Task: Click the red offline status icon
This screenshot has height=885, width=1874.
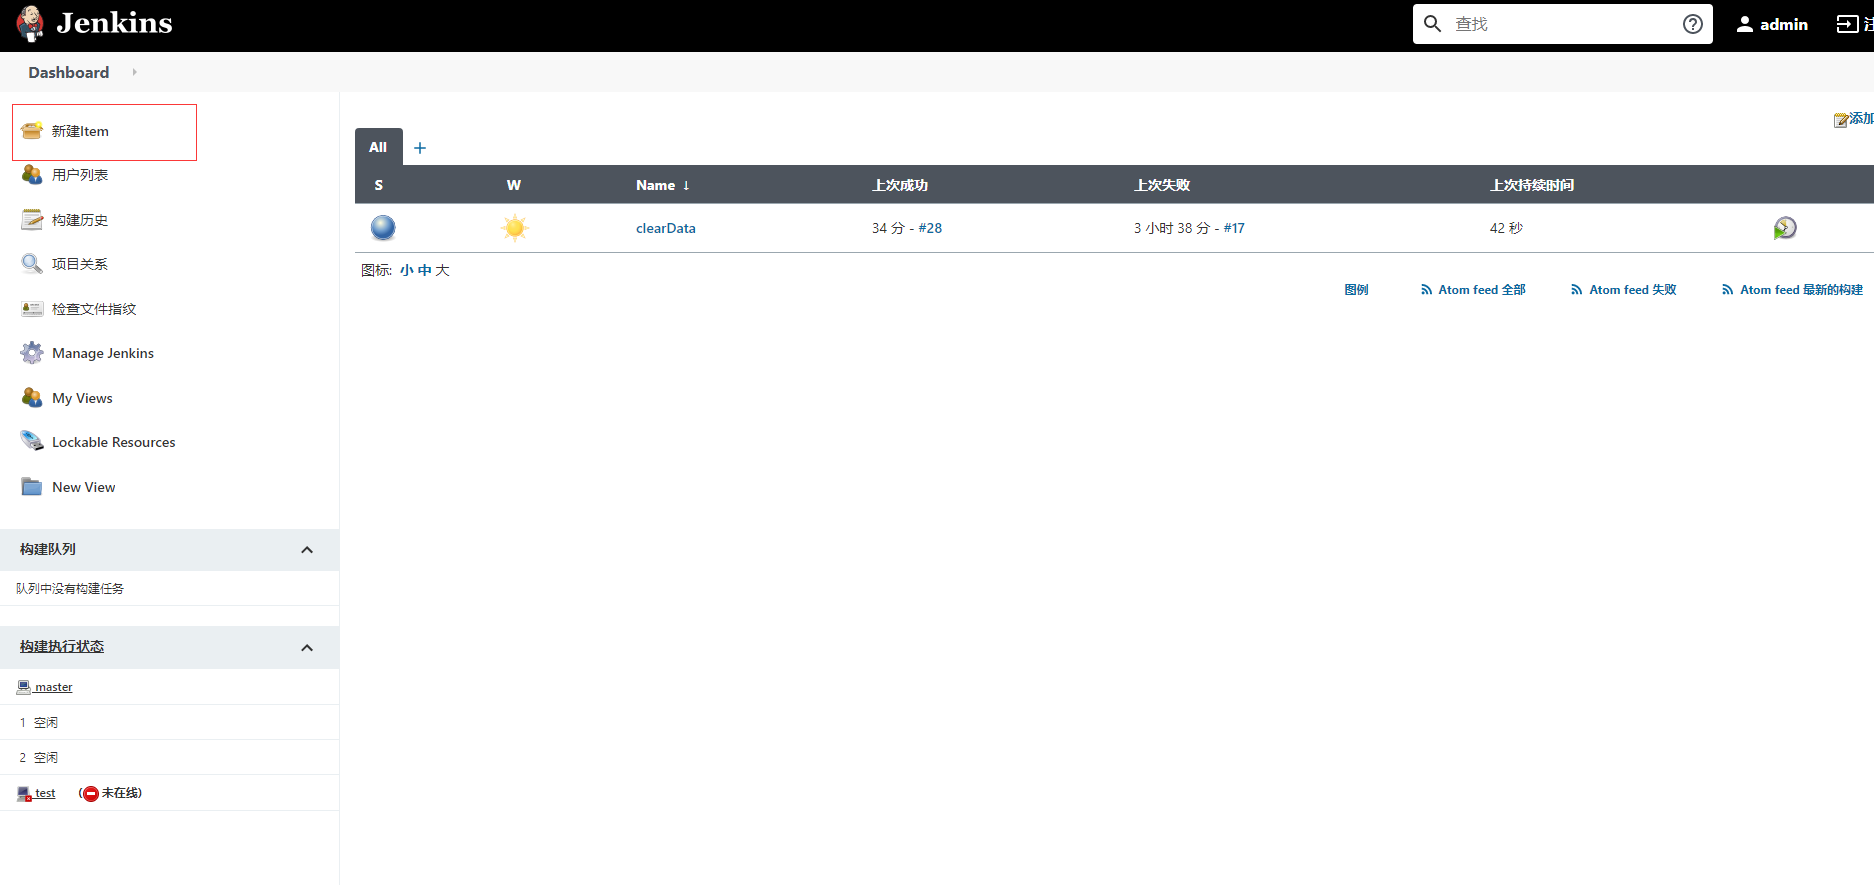Action: point(91,794)
